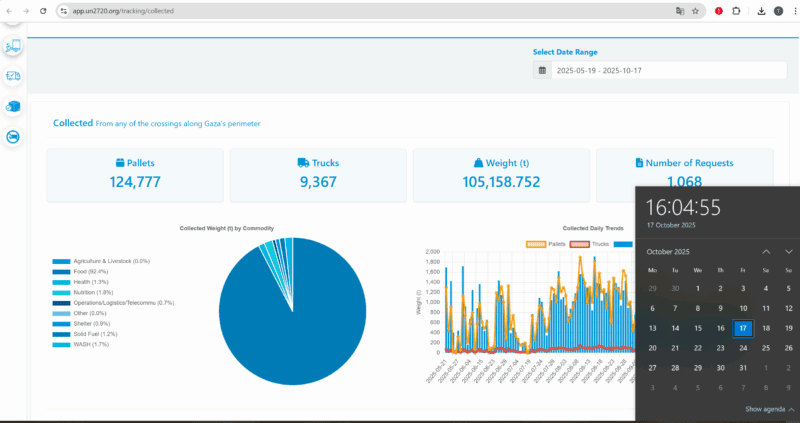Go to previous month with up chevron

[x=766, y=251]
